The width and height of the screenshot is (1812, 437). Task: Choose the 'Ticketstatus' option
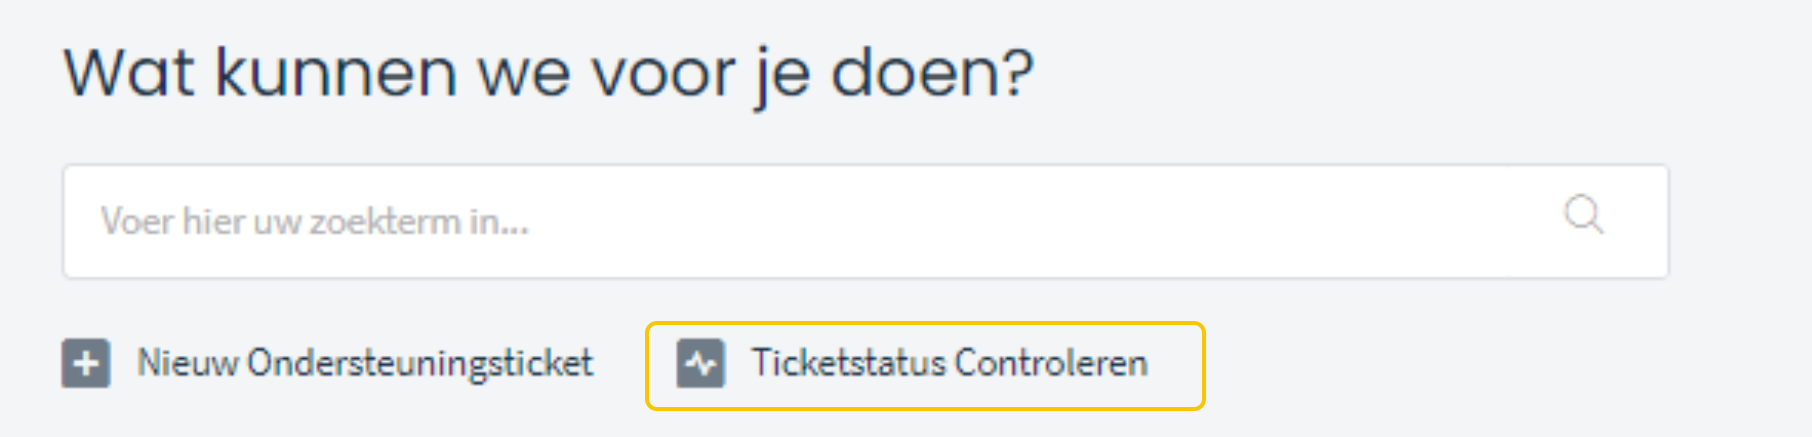[912, 363]
